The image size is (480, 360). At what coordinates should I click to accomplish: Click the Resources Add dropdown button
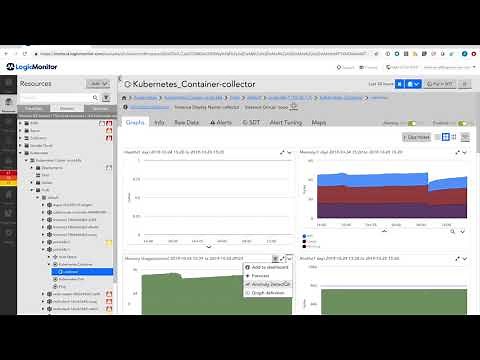[98, 84]
